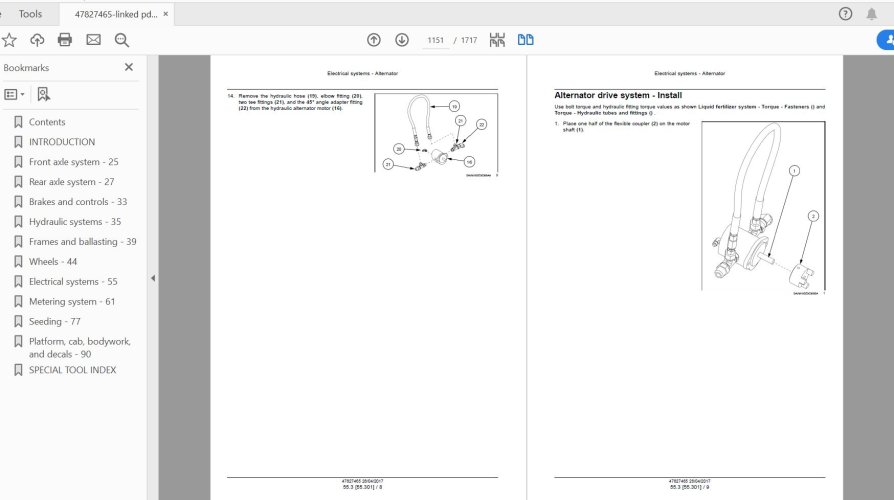Navigate to Seeding - 77 bookmark

click(x=55, y=322)
